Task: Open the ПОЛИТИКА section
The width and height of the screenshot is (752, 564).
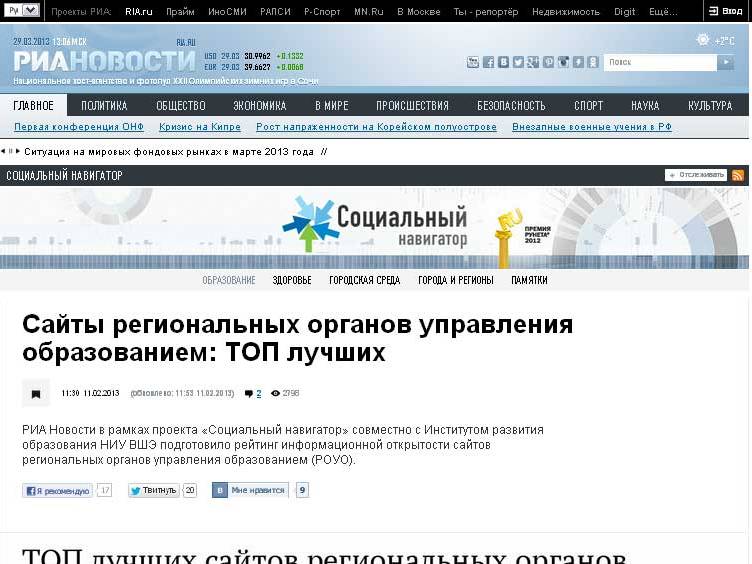Action: point(104,106)
